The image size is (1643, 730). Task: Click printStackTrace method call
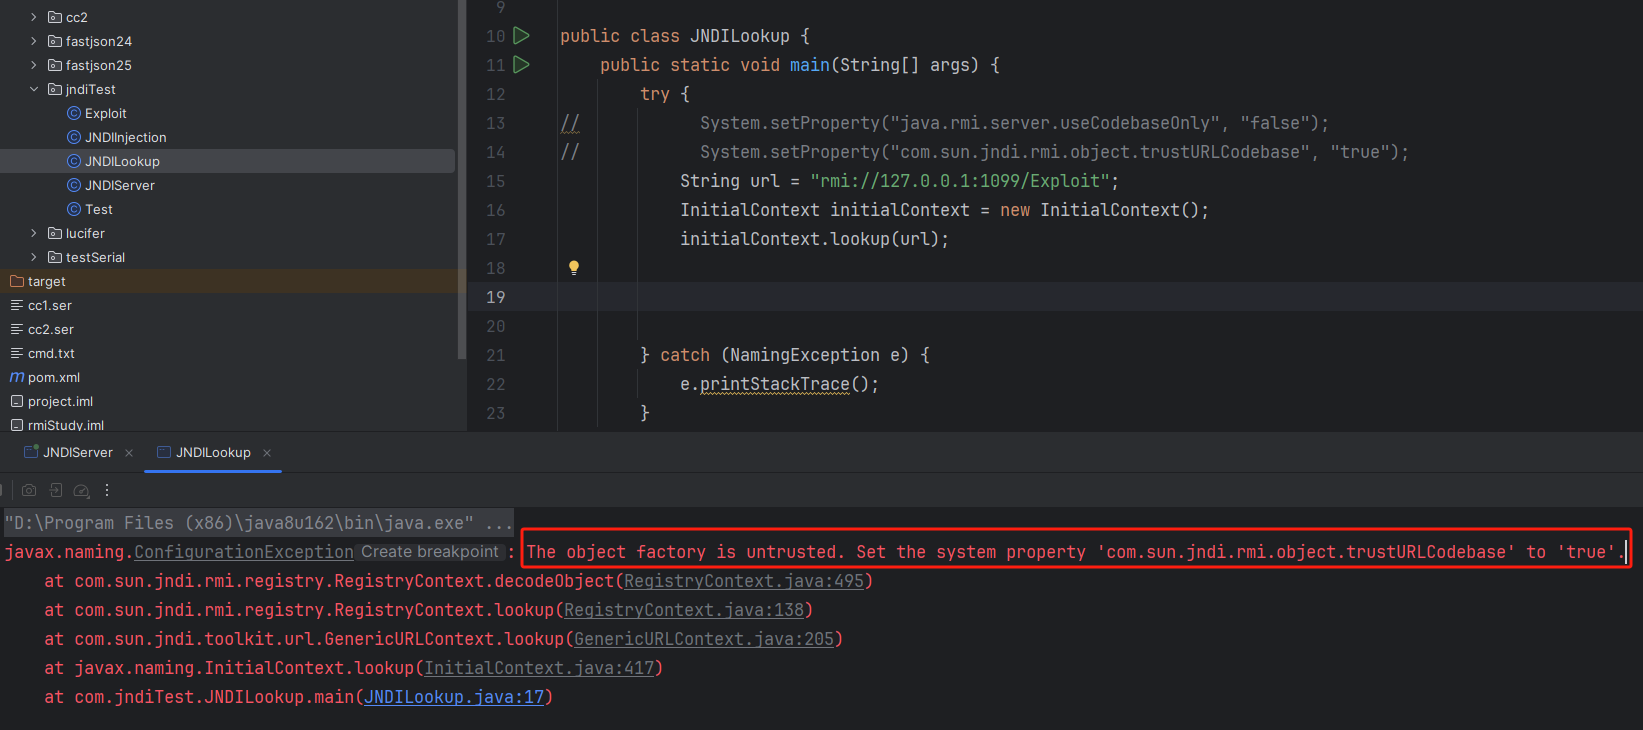(x=775, y=384)
